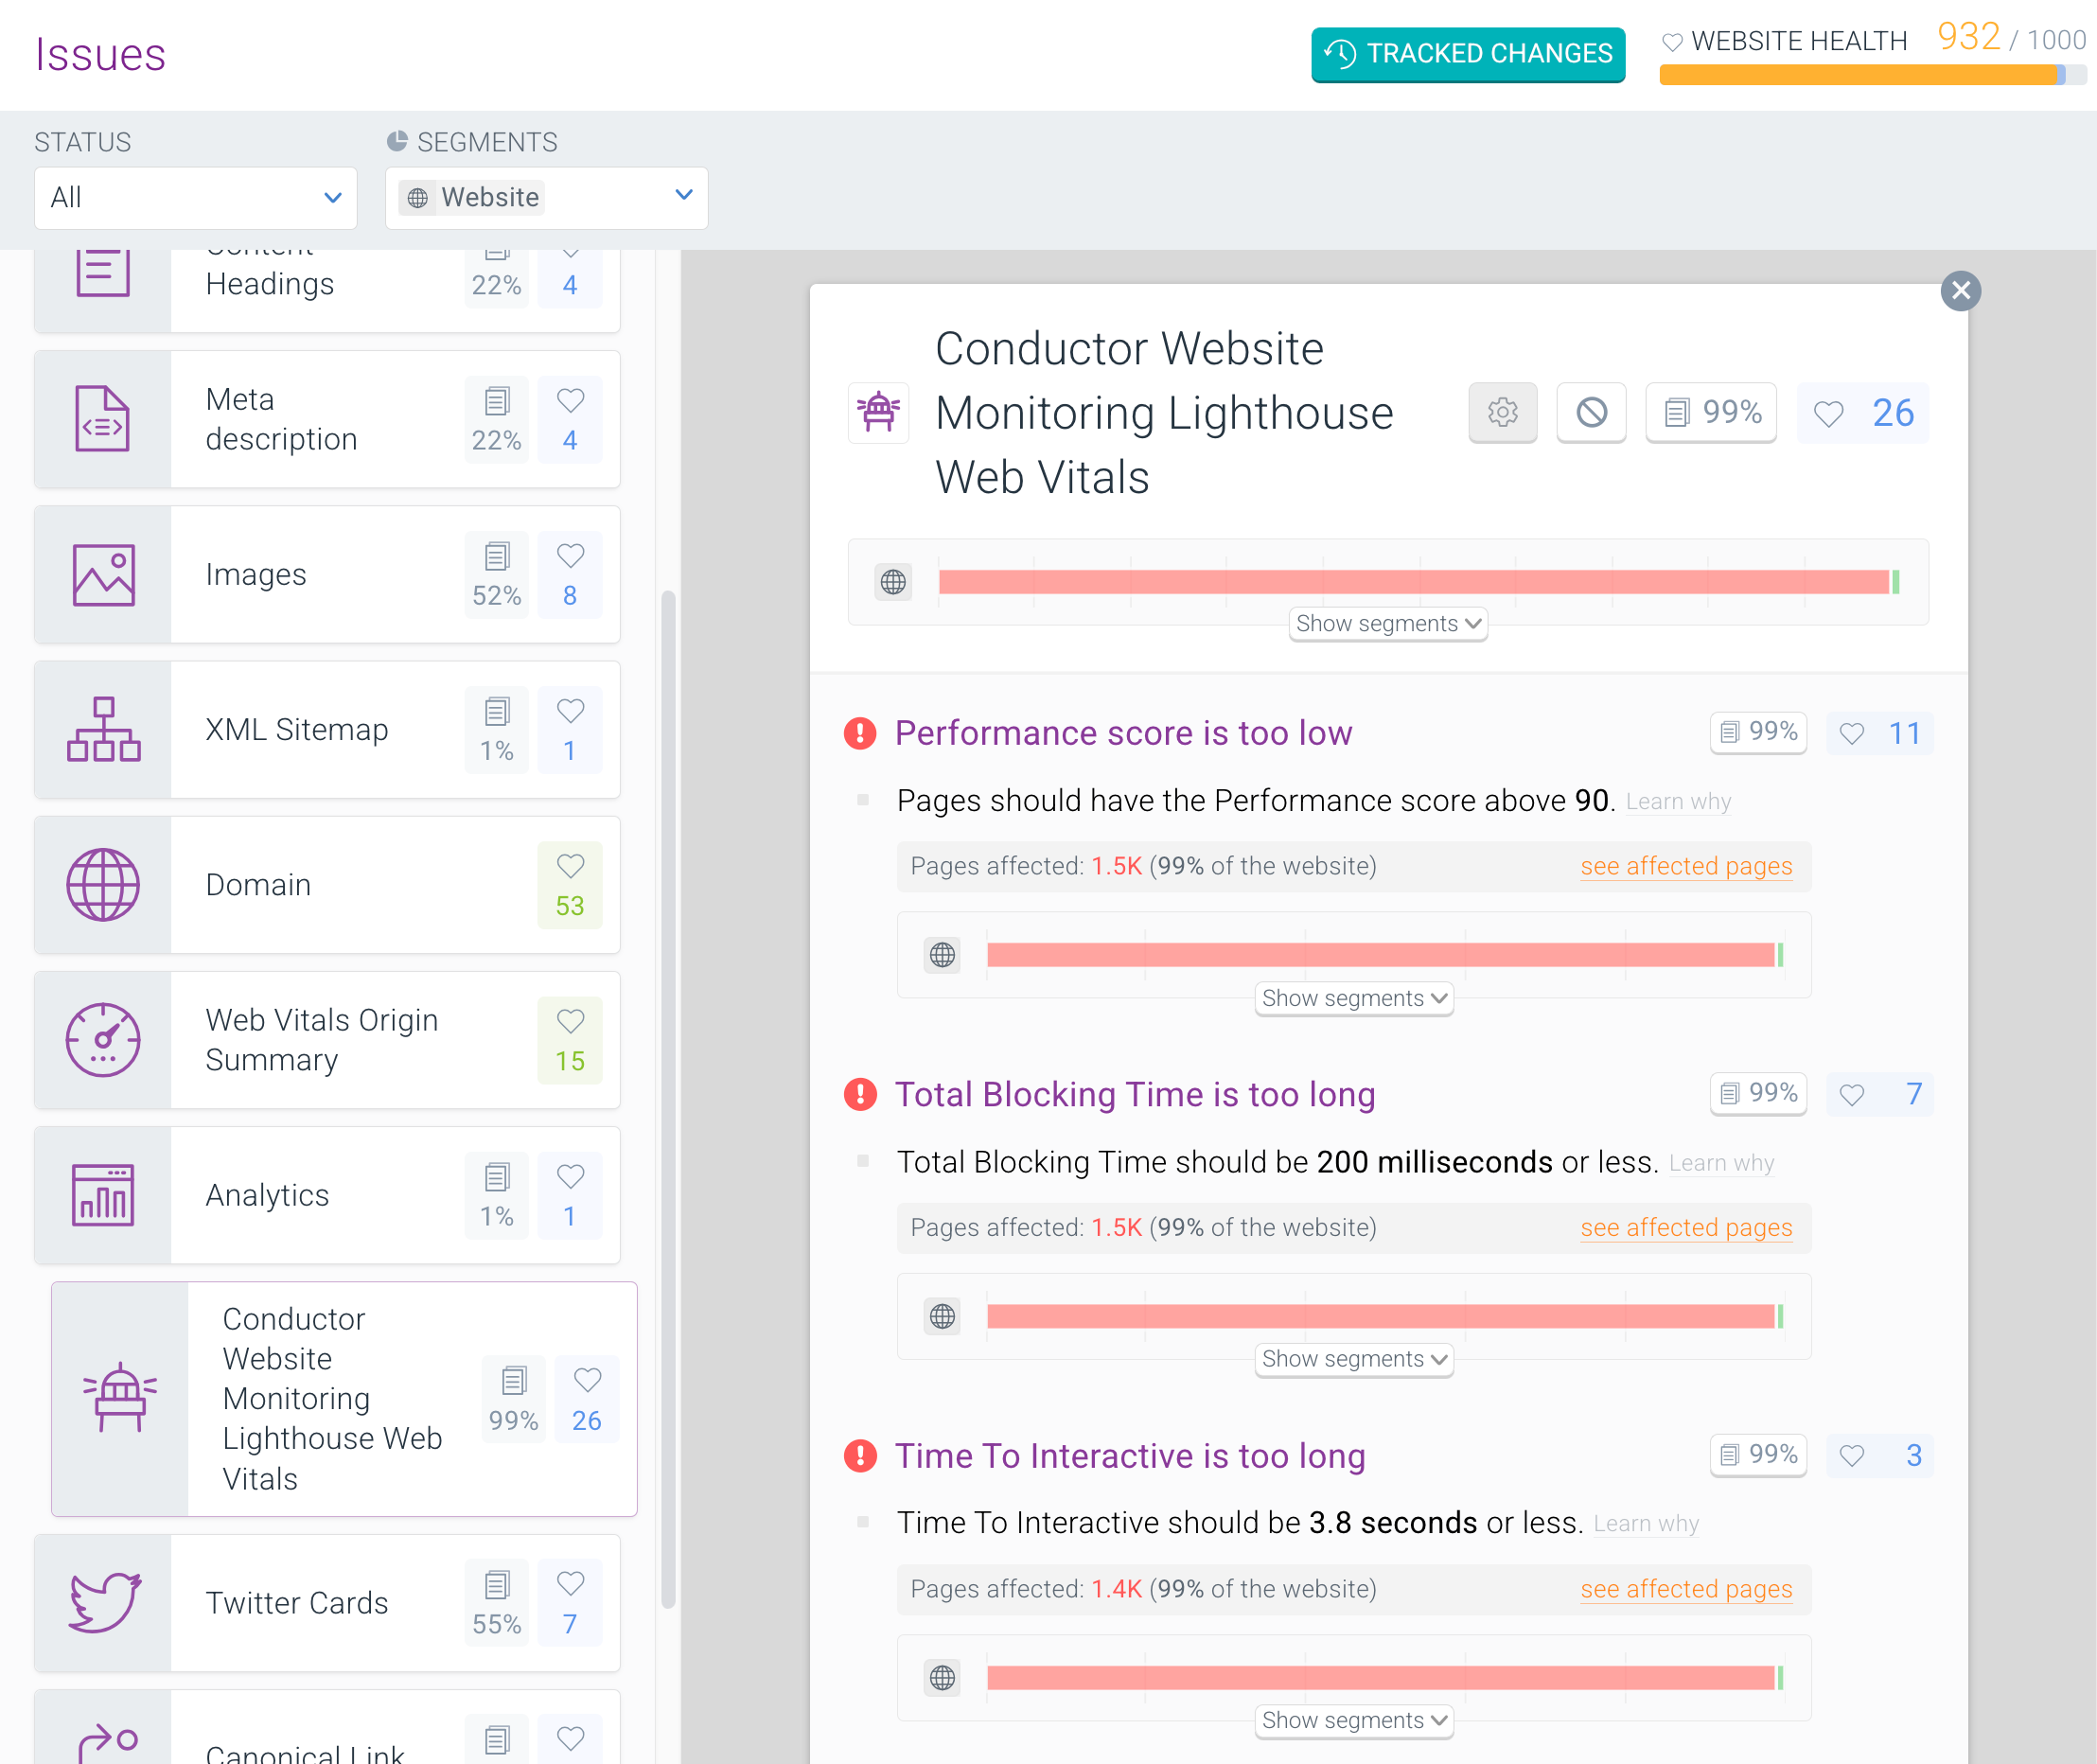Viewport: 2097px width, 1764px height.
Task: Click the 99% pages badge in panel header
Action: 1711,412
